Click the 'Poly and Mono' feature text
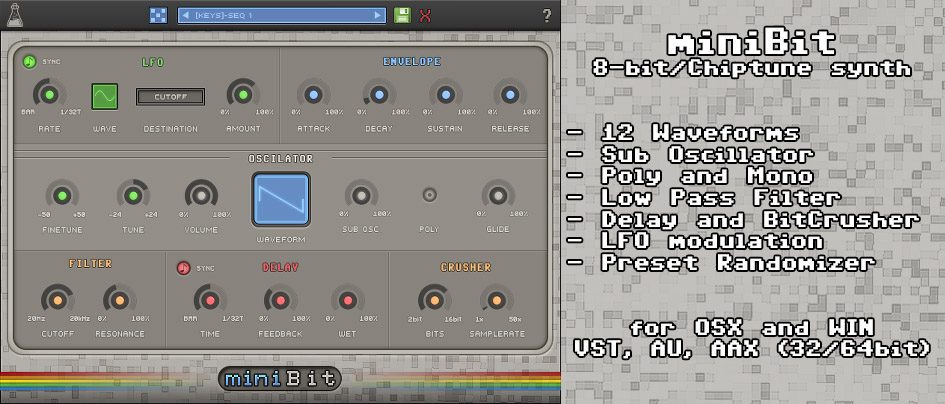Viewport: 945px width, 404px height. pos(707,177)
